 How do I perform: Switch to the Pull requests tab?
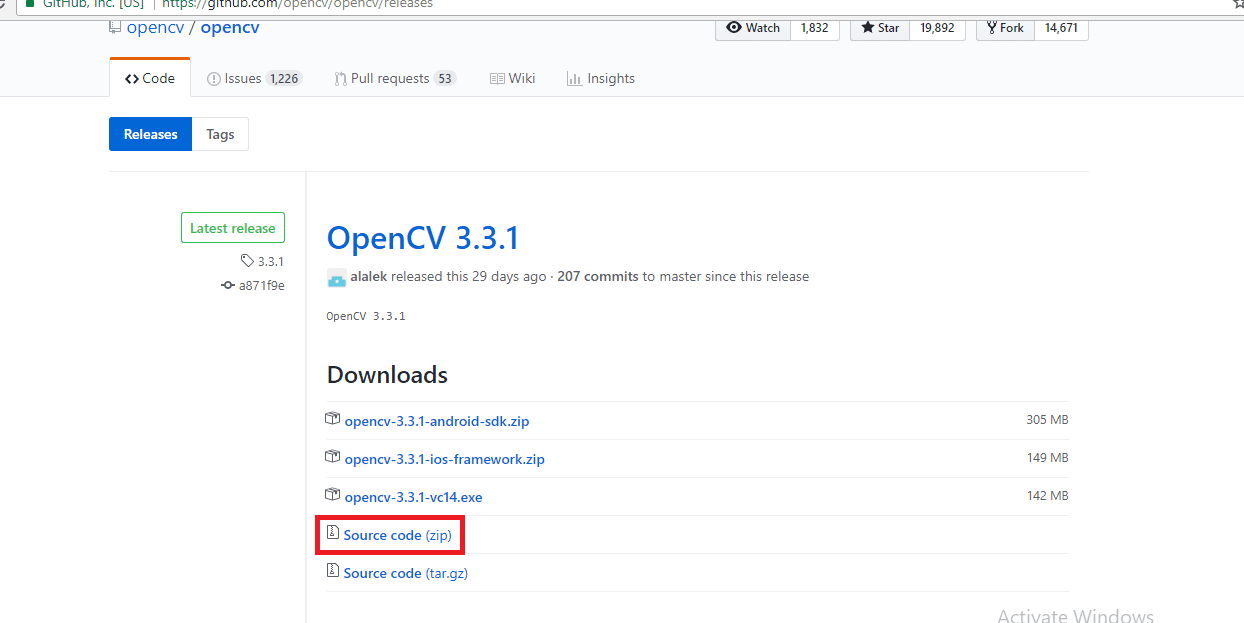[x=395, y=78]
